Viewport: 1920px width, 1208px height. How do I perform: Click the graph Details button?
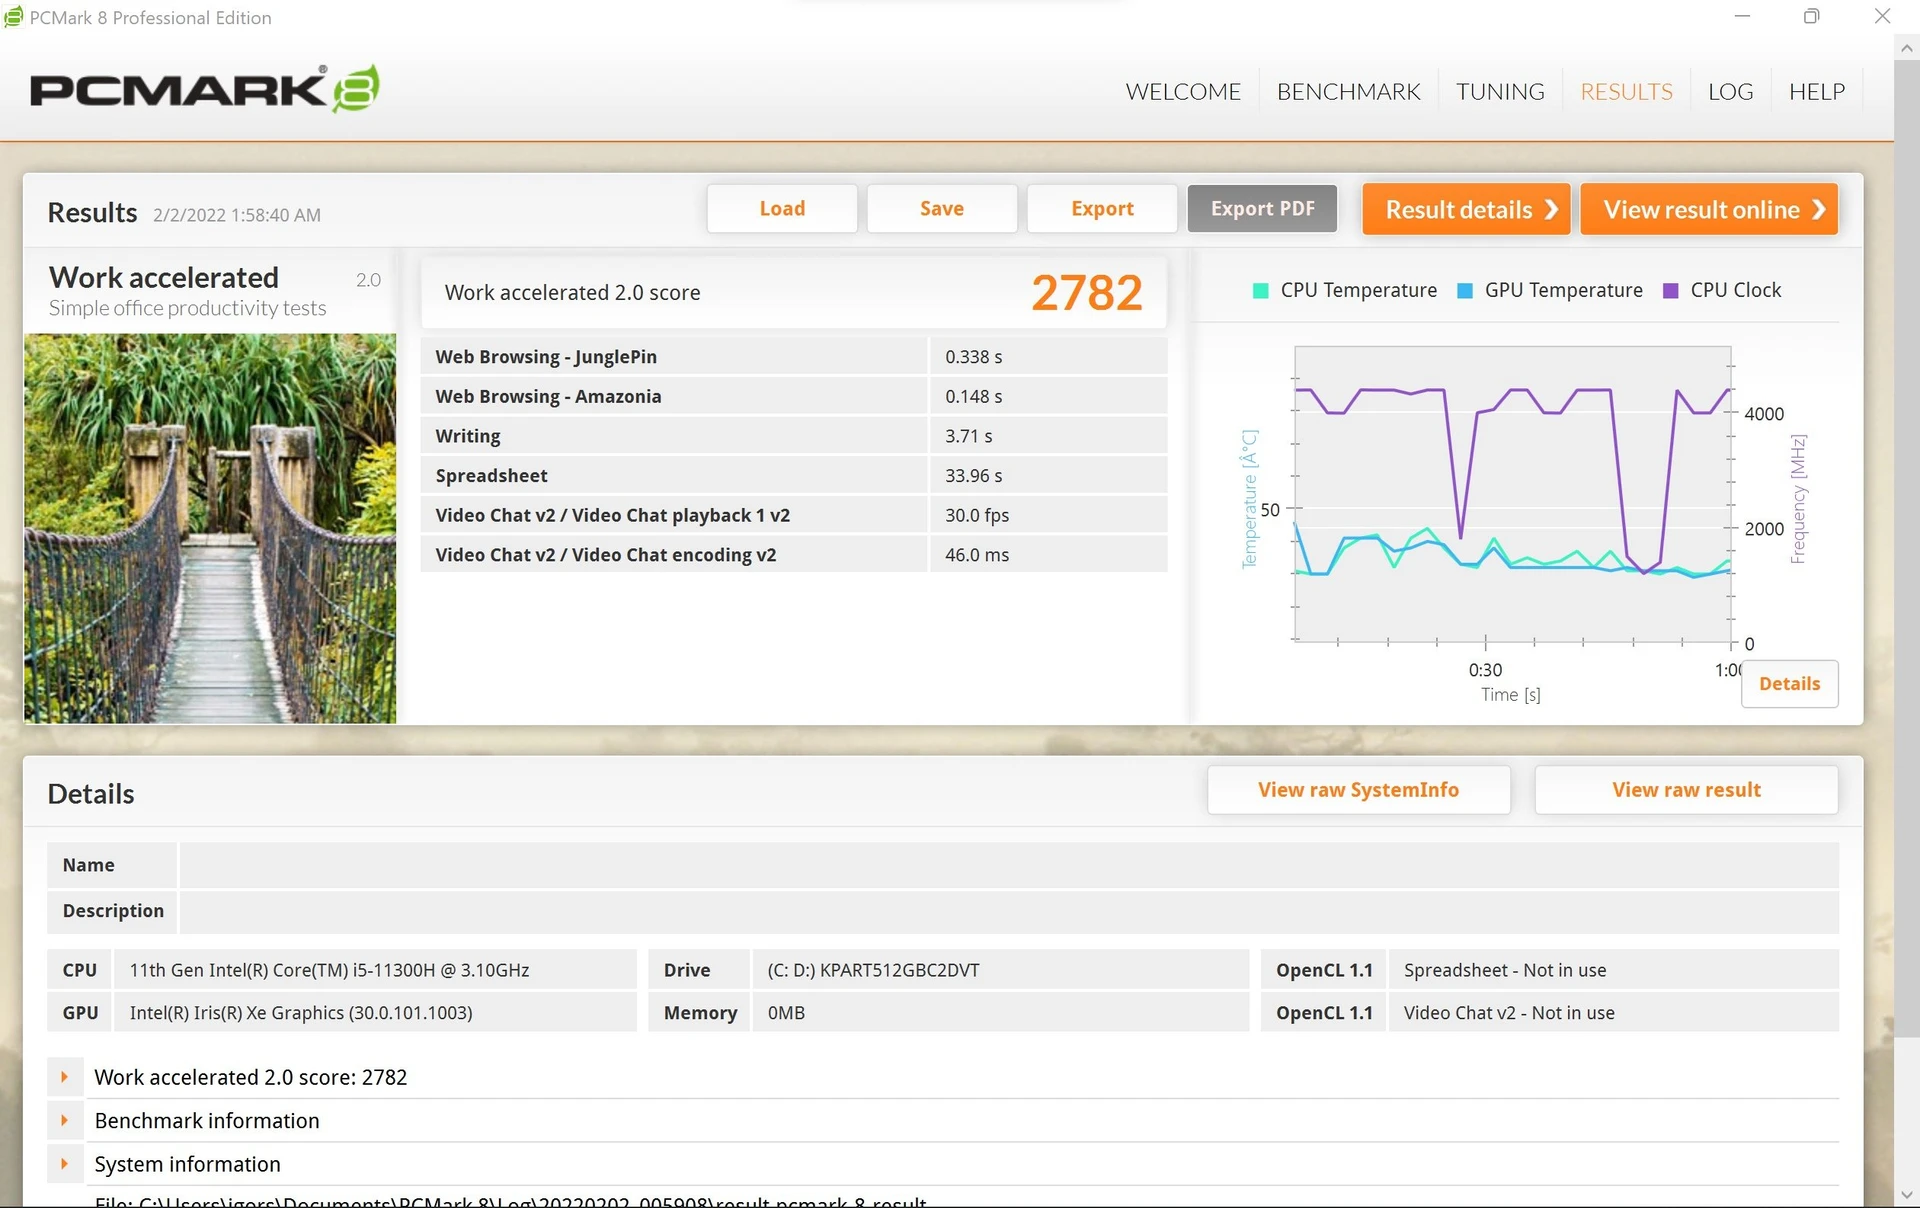tap(1789, 684)
